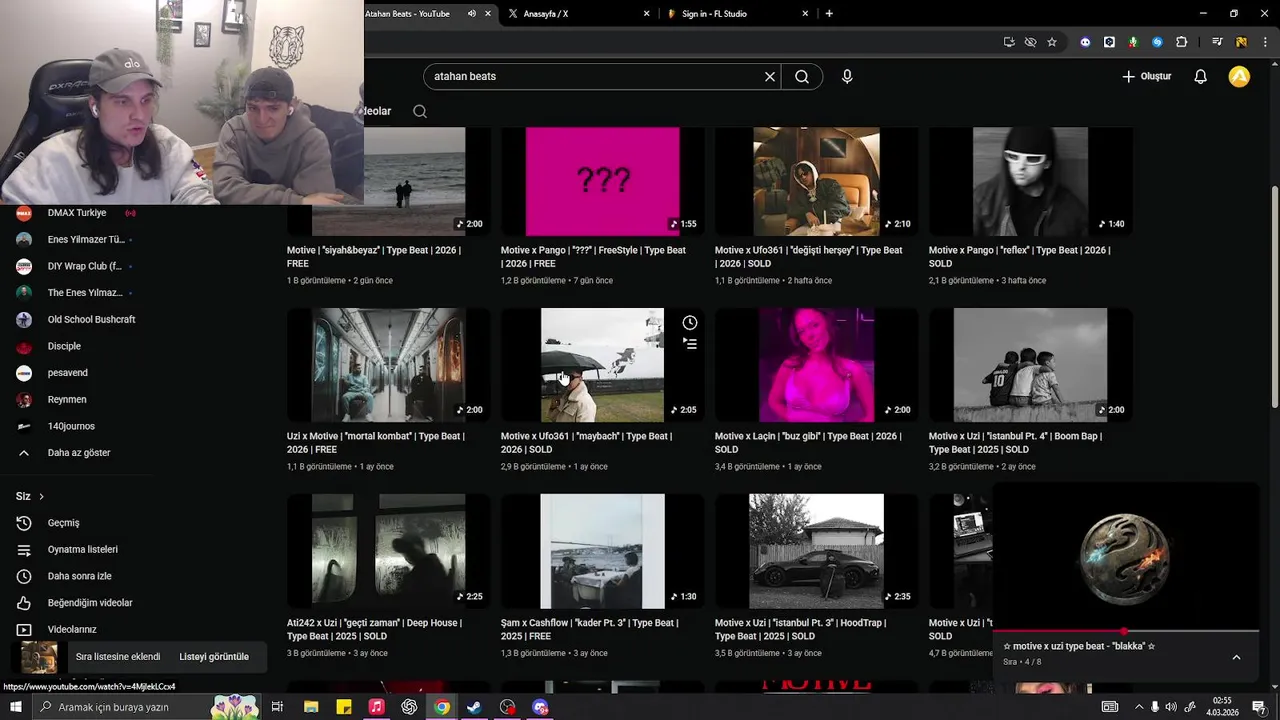Expand the mini player queue chevron
The height and width of the screenshot is (720, 1280).
coord(1236,657)
